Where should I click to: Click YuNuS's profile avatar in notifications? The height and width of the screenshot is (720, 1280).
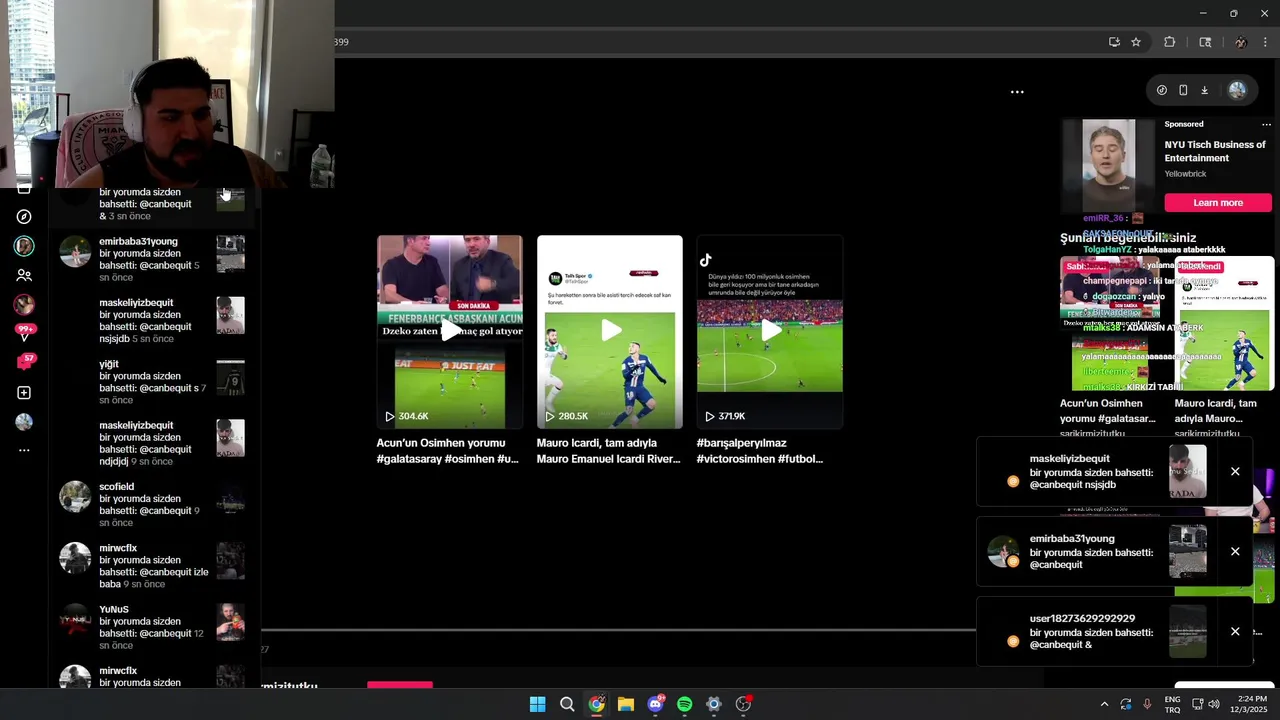point(75,619)
